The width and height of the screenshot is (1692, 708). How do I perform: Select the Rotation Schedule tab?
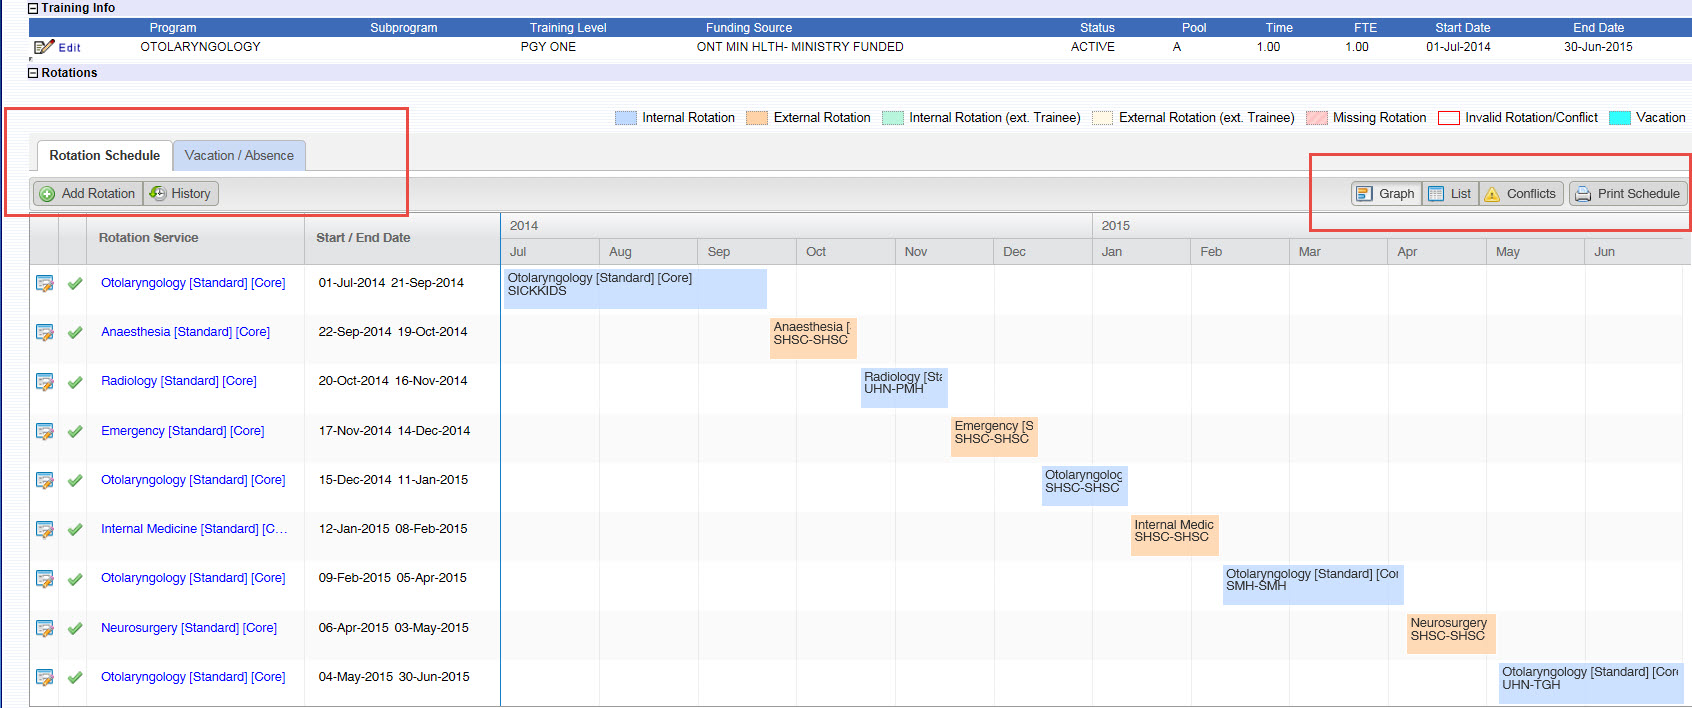(x=105, y=156)
